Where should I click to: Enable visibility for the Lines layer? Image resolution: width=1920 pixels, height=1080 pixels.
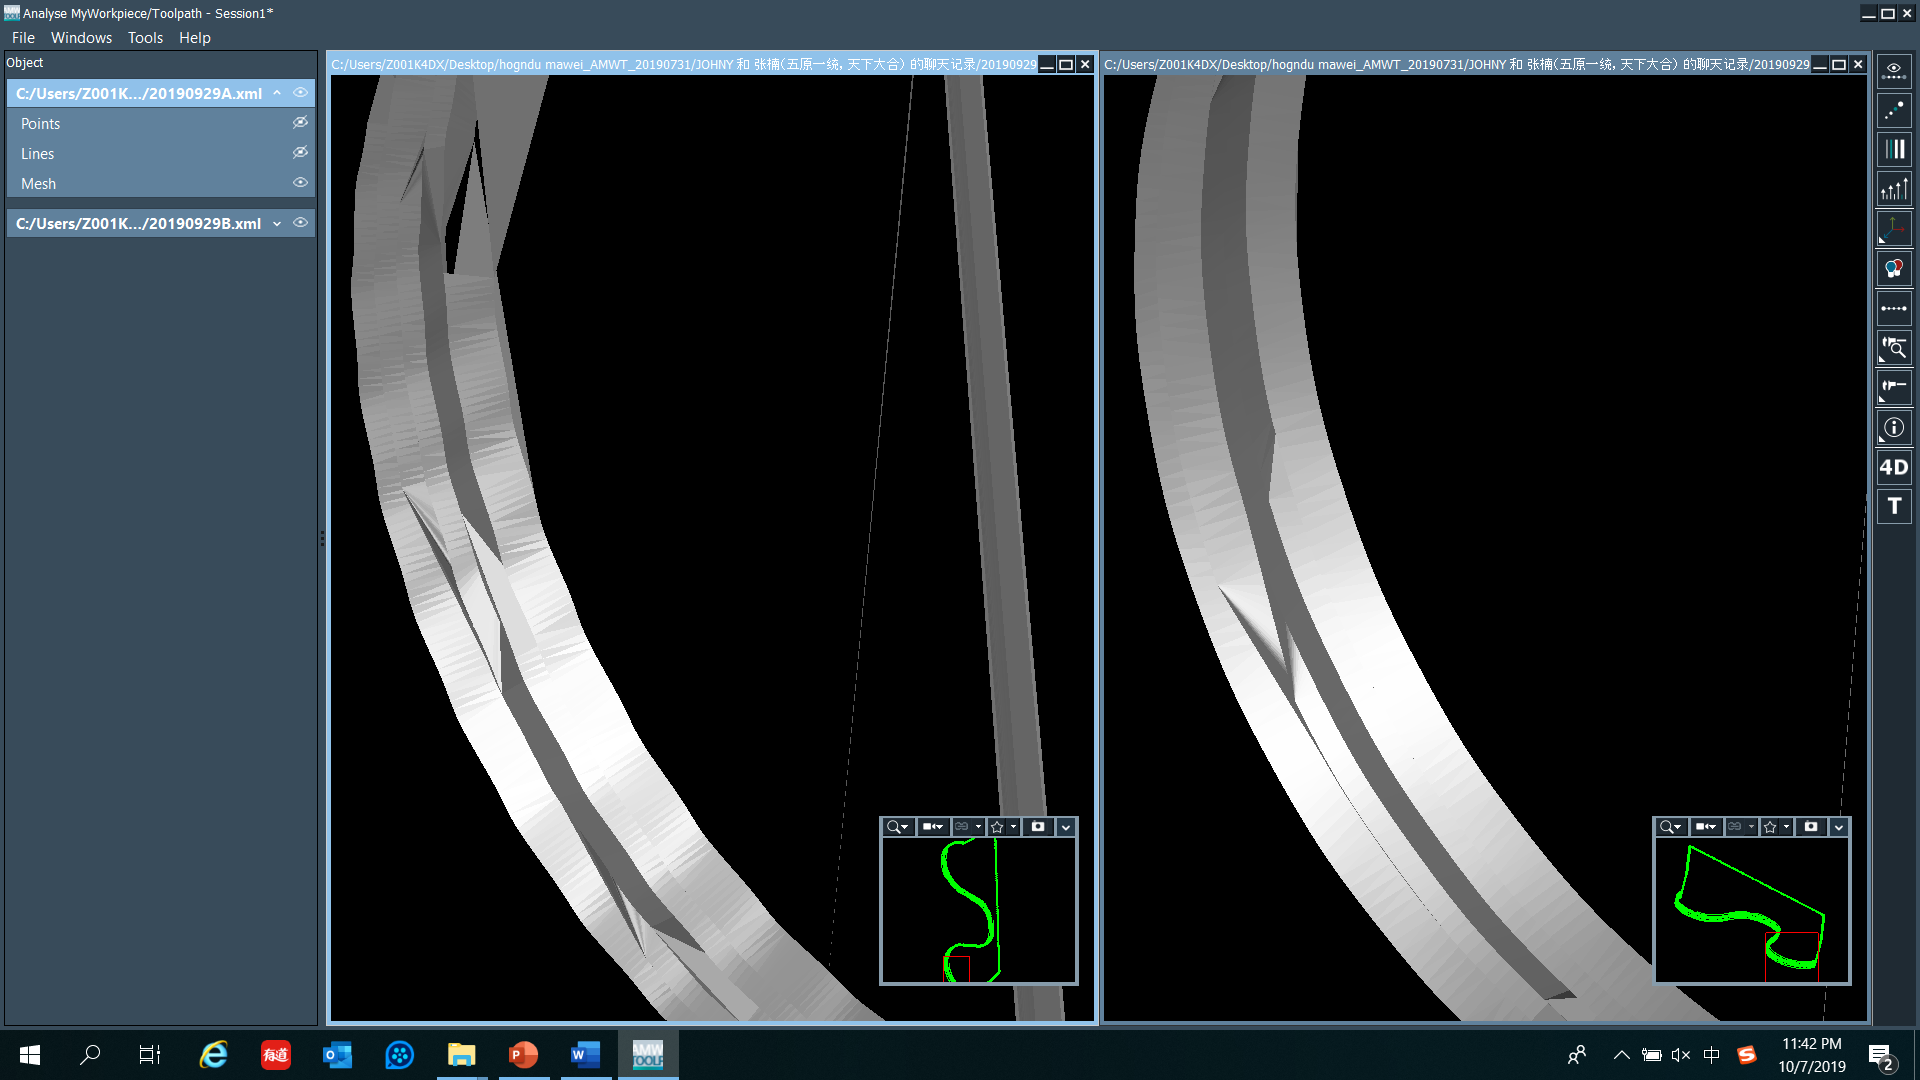(300, 152)
